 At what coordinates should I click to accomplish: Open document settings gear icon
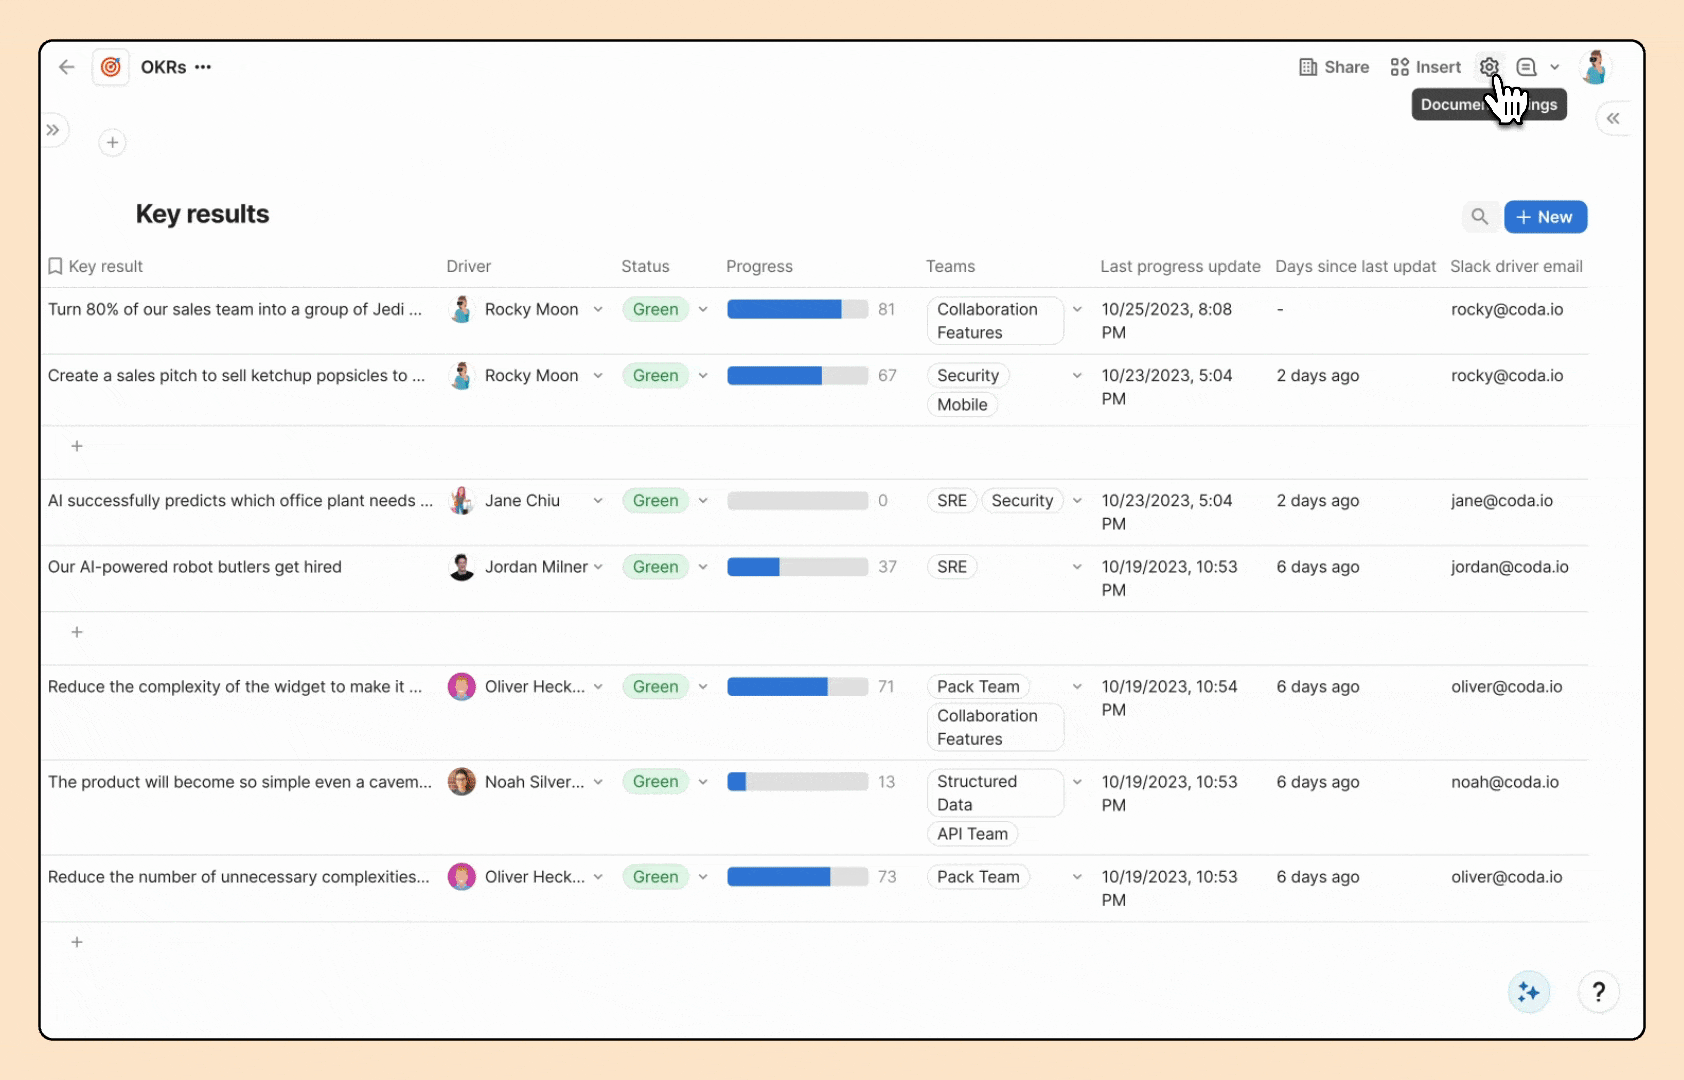[x=1489, y=67]
